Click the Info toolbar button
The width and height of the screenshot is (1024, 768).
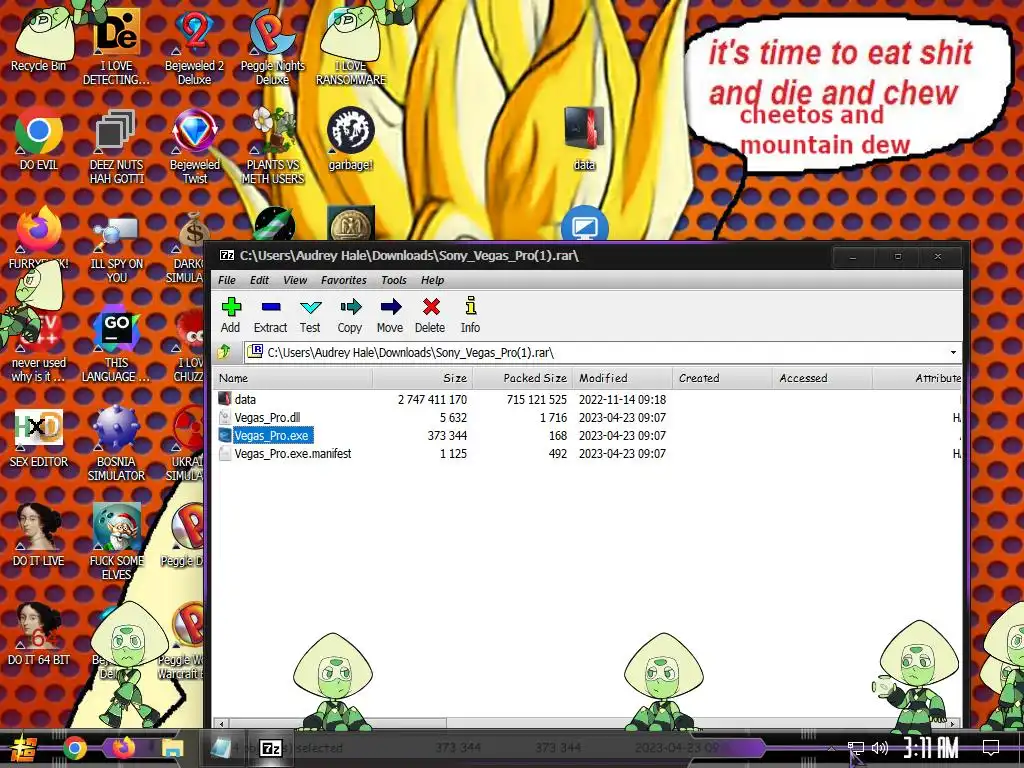(470, 315)
